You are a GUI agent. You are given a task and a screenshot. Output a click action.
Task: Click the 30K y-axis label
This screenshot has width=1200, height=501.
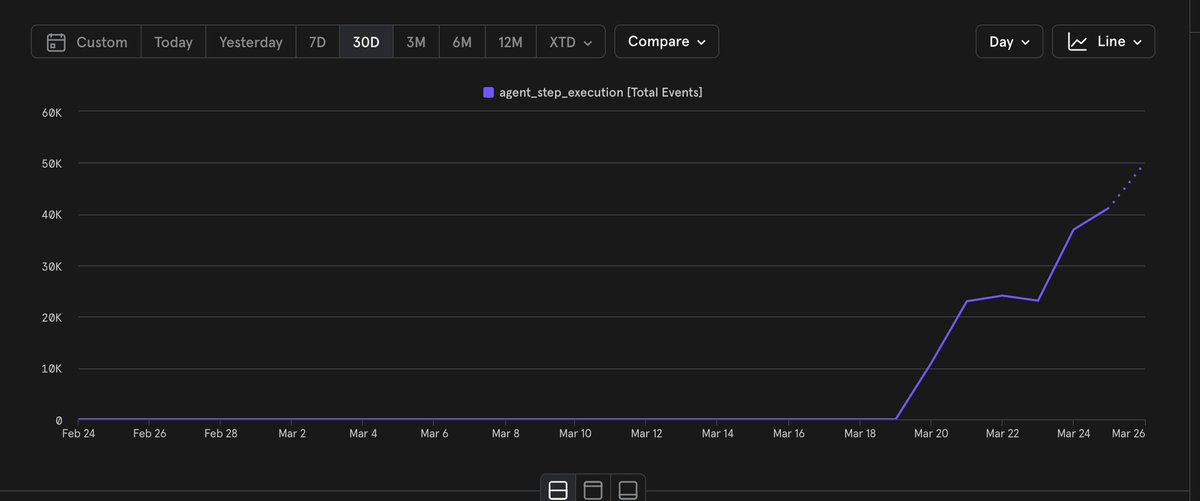point(52,266)
